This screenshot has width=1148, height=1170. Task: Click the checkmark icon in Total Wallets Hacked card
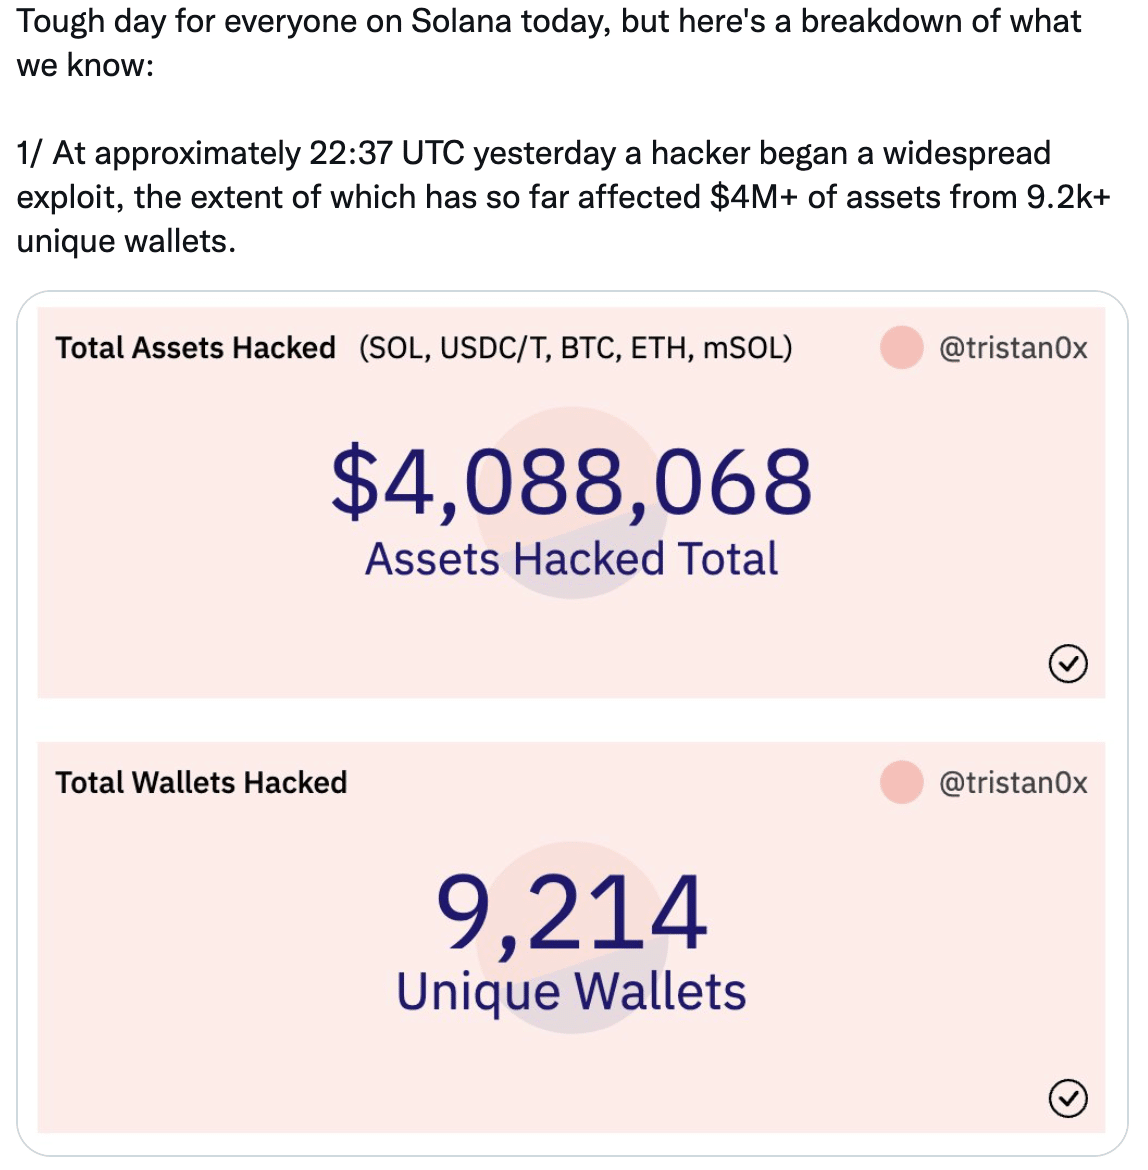coord(1067,1098)
